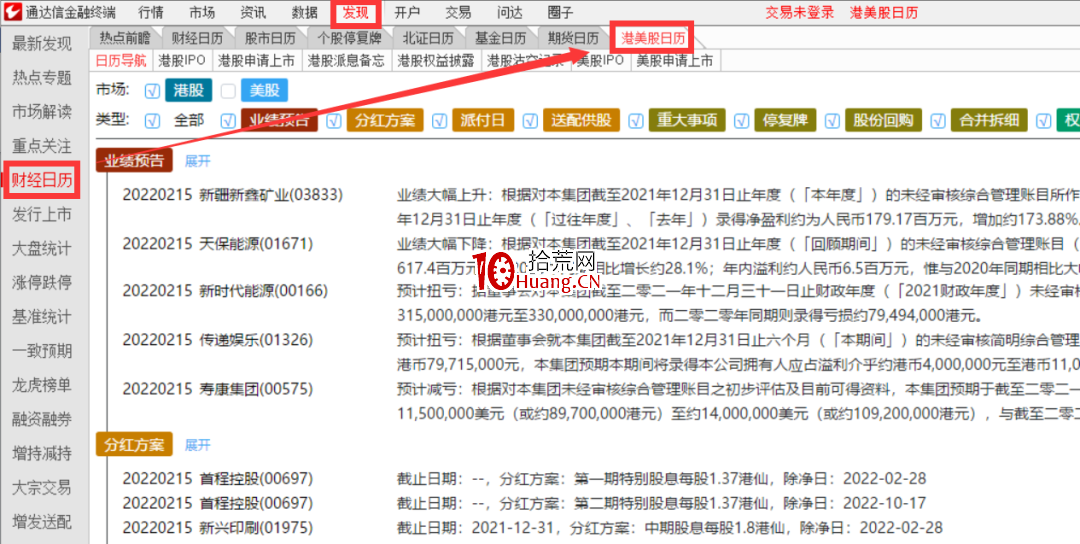Select the 日历导航 sub-tab
1080x544 pixels.
[121, 61]
